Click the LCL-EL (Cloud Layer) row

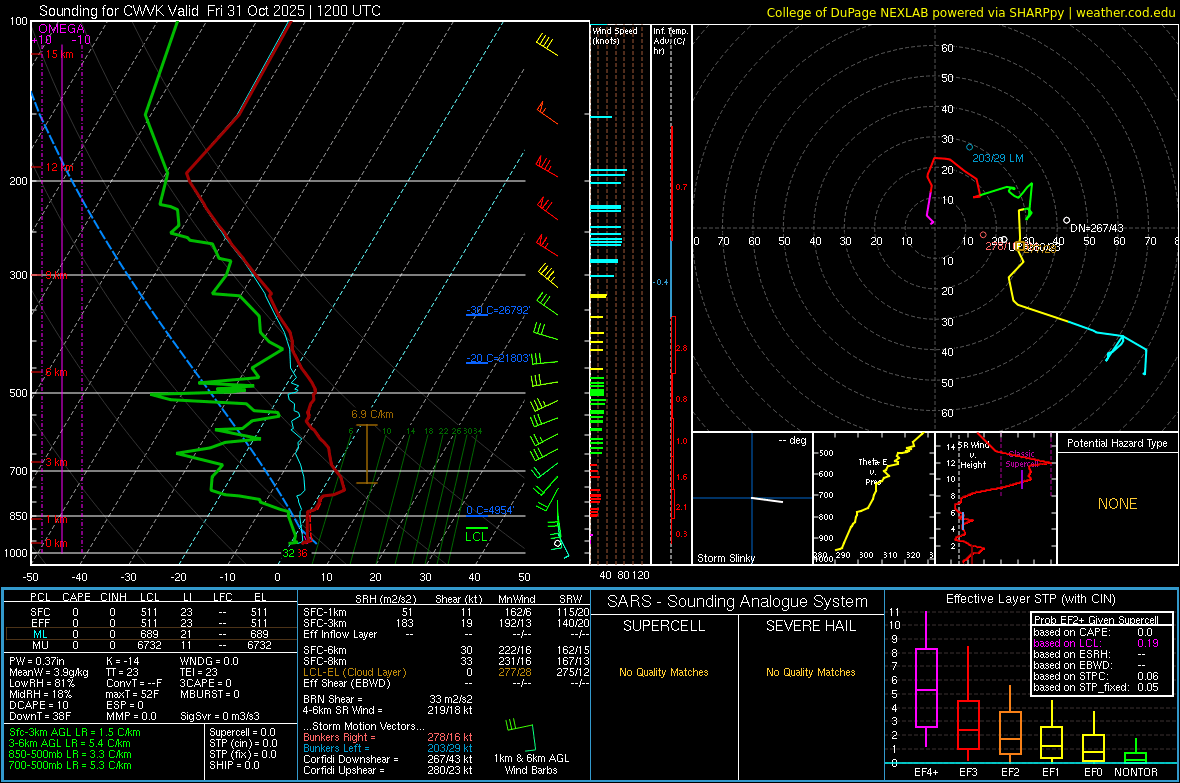[446, 672]
